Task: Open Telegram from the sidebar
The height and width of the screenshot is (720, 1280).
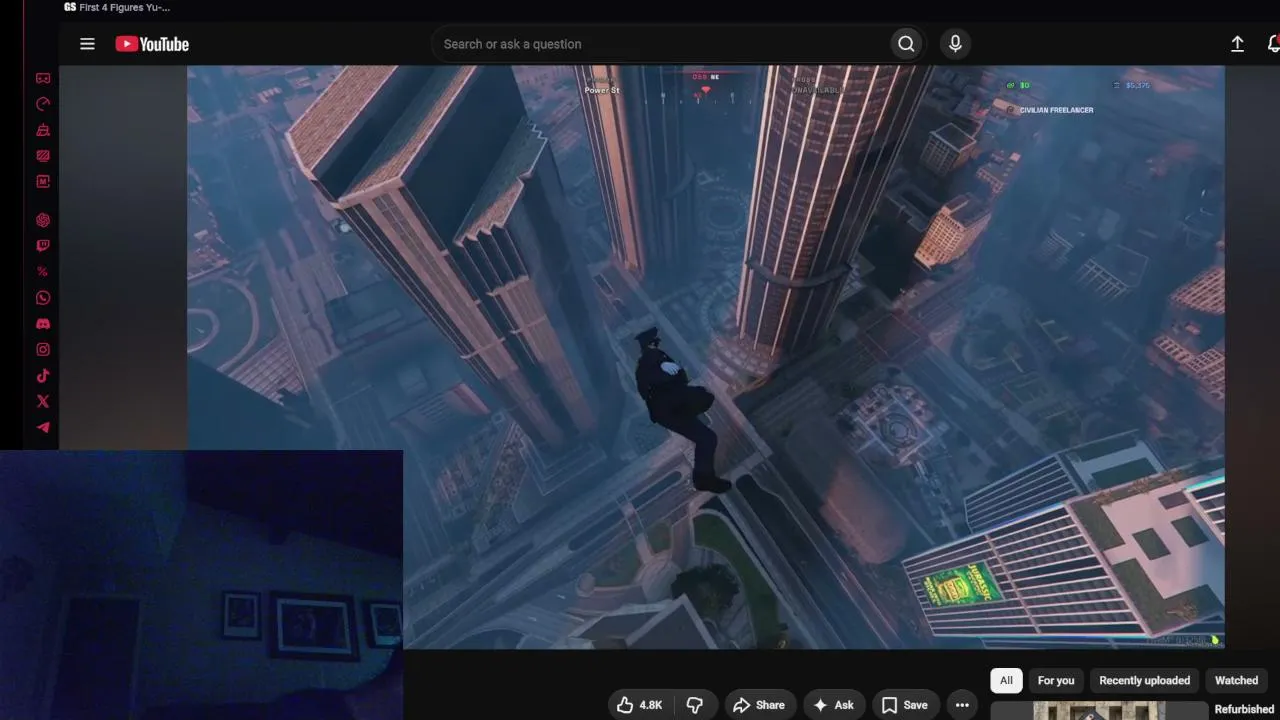Action: tap(43, 428)
